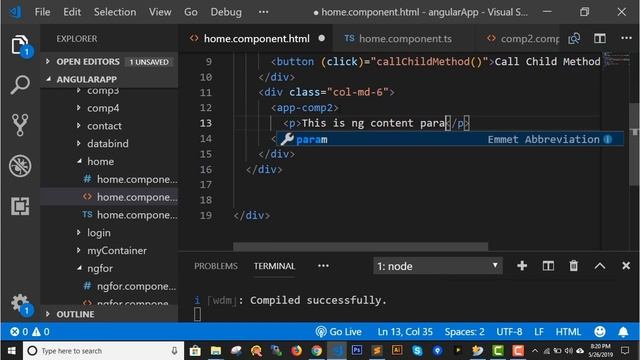Open the VS Code app menu icon
Screen dimensions: 640x360
pos(16,12)
